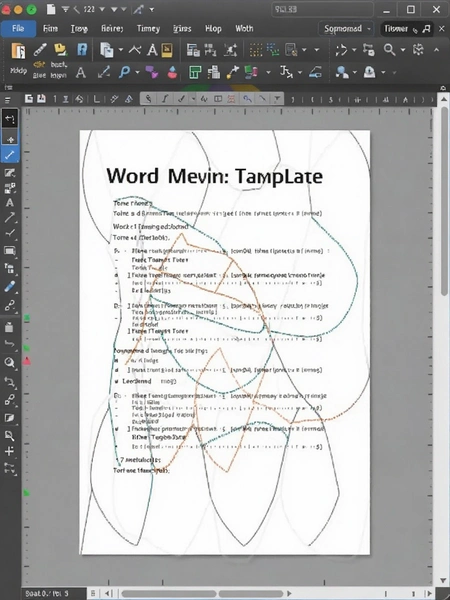Toggle the highlighted pen button in secondary toolbar
Image resolution: width=450 pixels, height=600 pixels.
click(148, 99)
